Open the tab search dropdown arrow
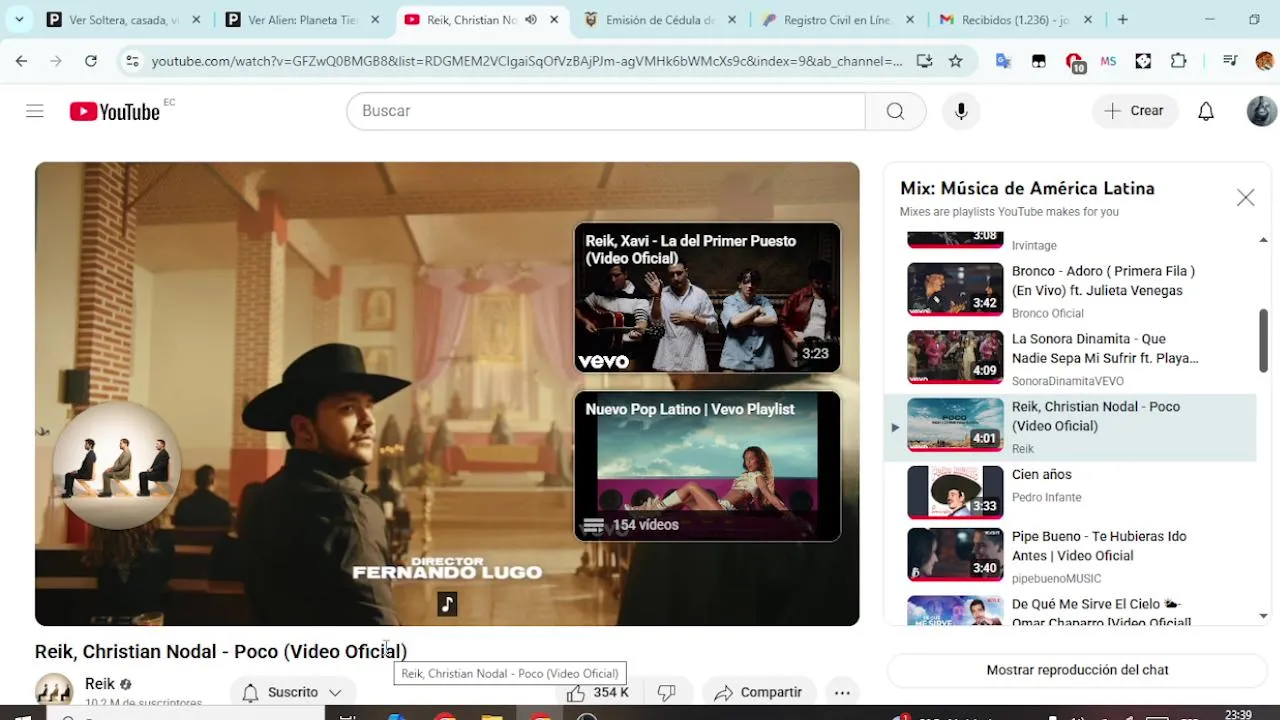The width and height of the screenshot is (1280, 720). [x=19, y=19]
